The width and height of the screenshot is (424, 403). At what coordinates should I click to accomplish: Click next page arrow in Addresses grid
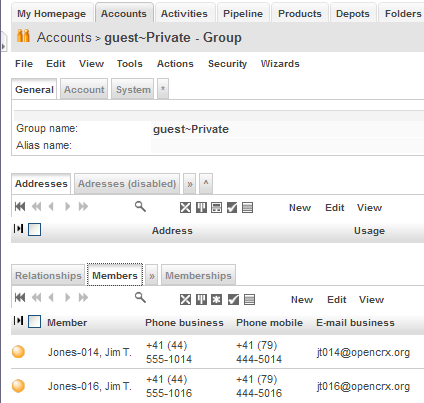click(x=67, y=207)
